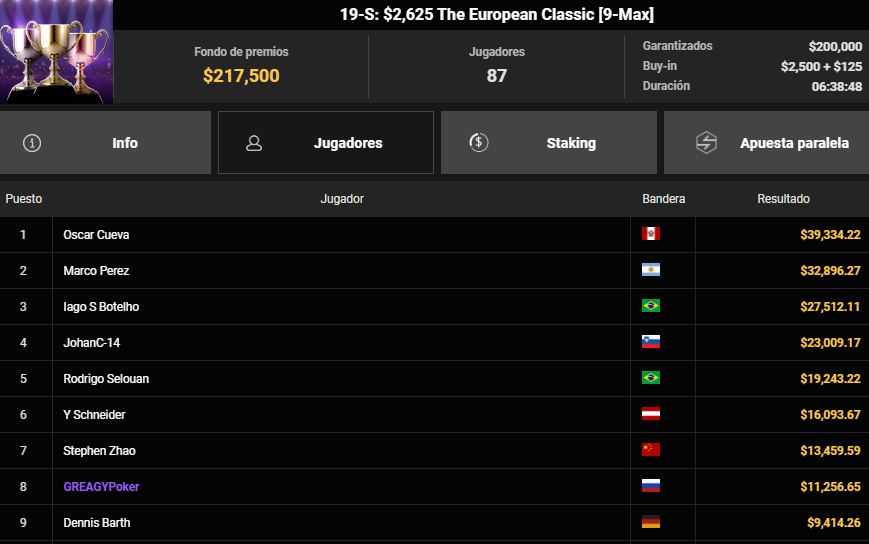Click the Info circle icon
The height and width of the screenshot is (544, 869).
32,143
